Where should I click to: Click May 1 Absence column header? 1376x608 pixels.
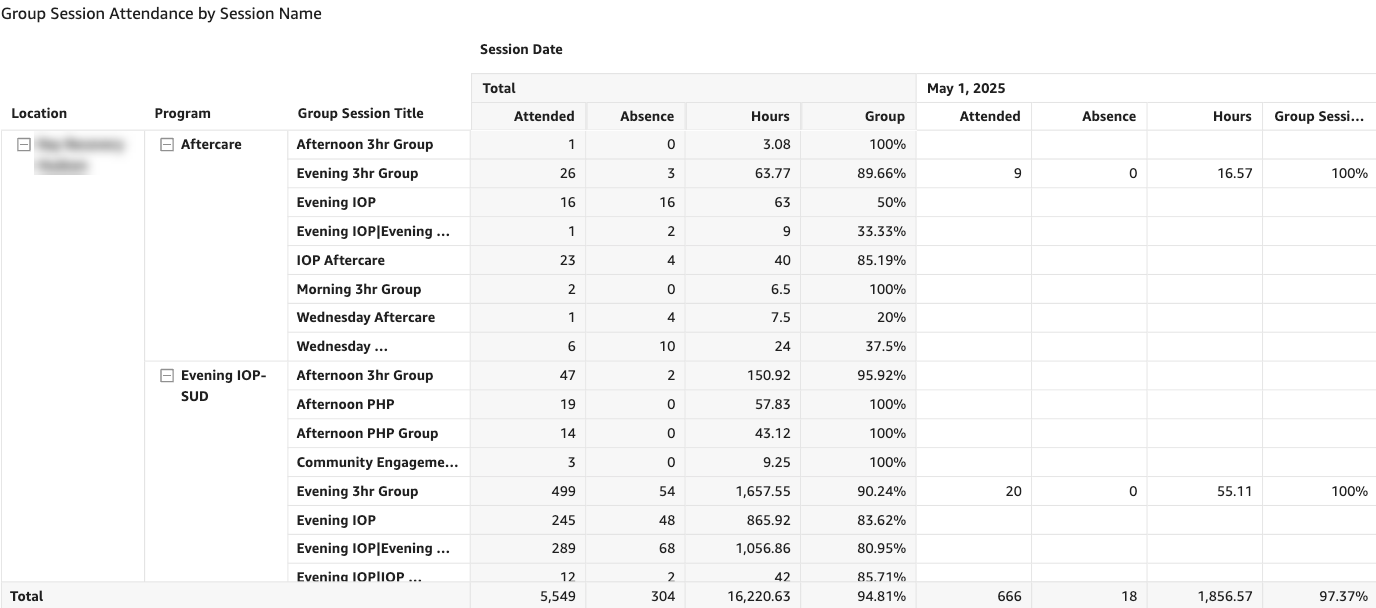tap(1108, 116)
